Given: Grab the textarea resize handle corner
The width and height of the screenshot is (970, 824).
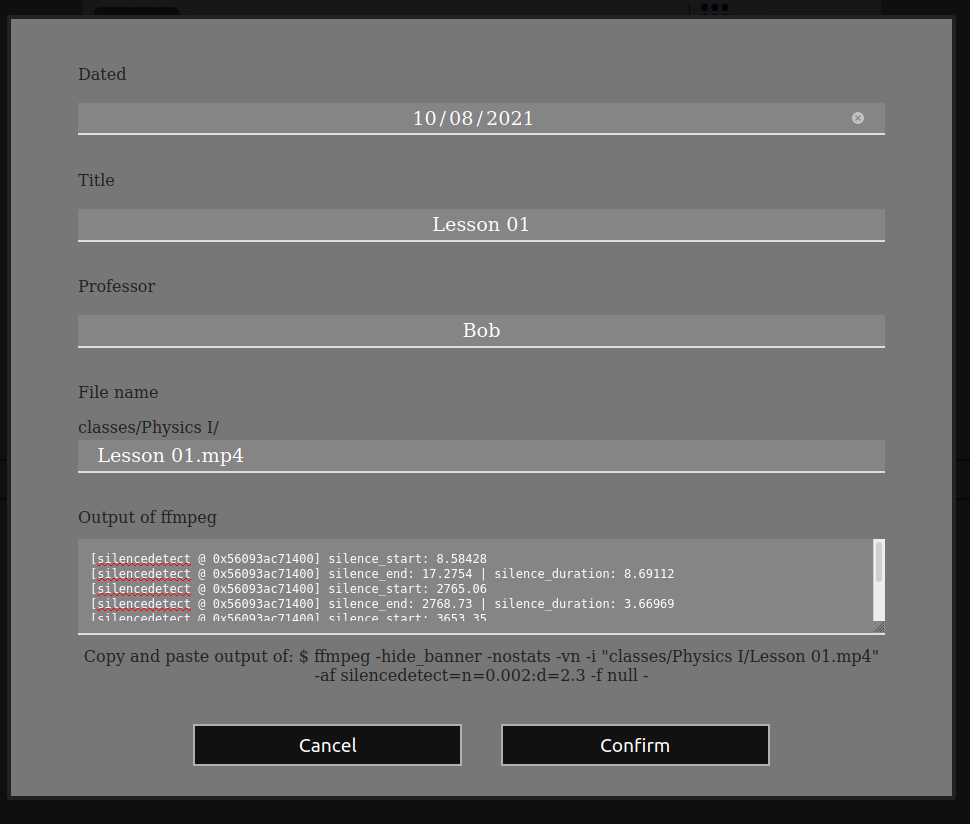Looking at the screenshot, I should [879, 628].
